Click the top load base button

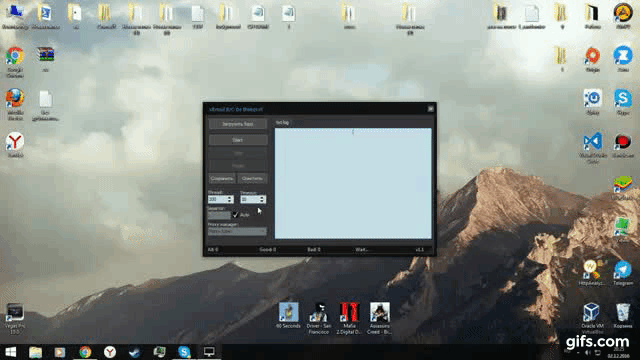[x=238, y=124]
